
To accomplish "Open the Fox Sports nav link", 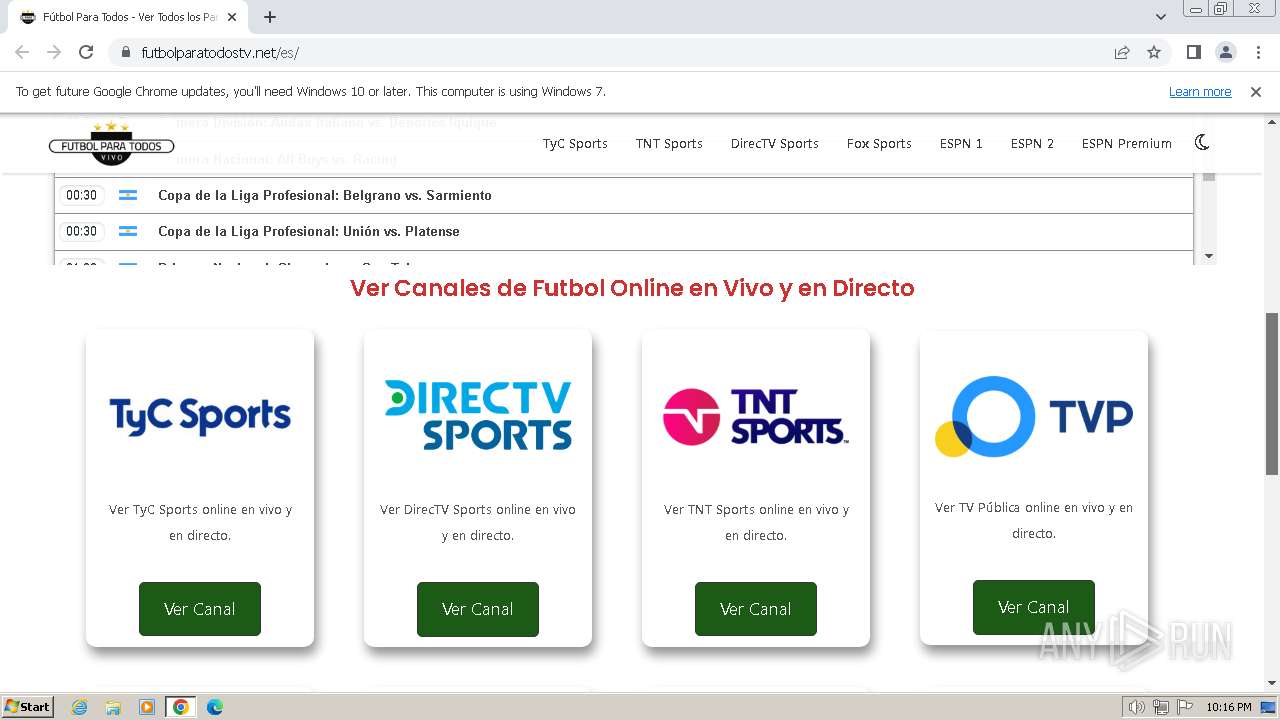I will [x=879, y=144].
